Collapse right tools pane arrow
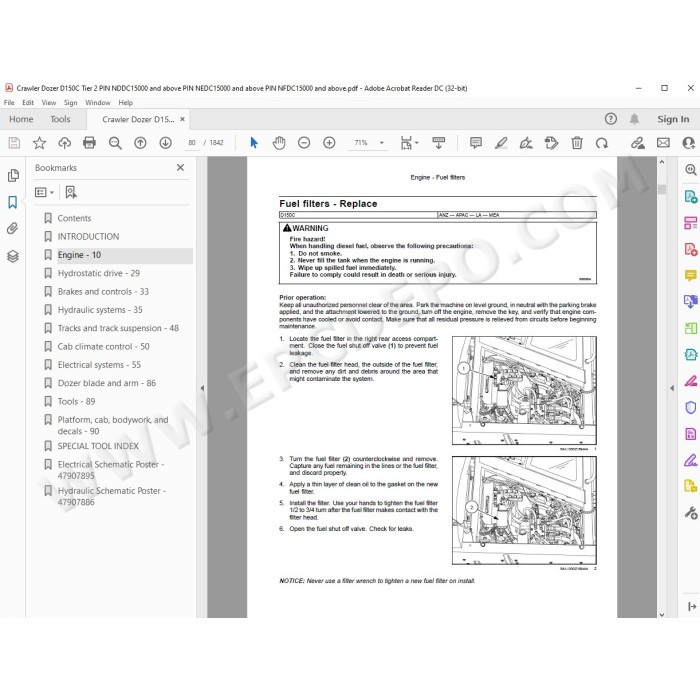This screenshot has height=700, width=700. (672, 388)
